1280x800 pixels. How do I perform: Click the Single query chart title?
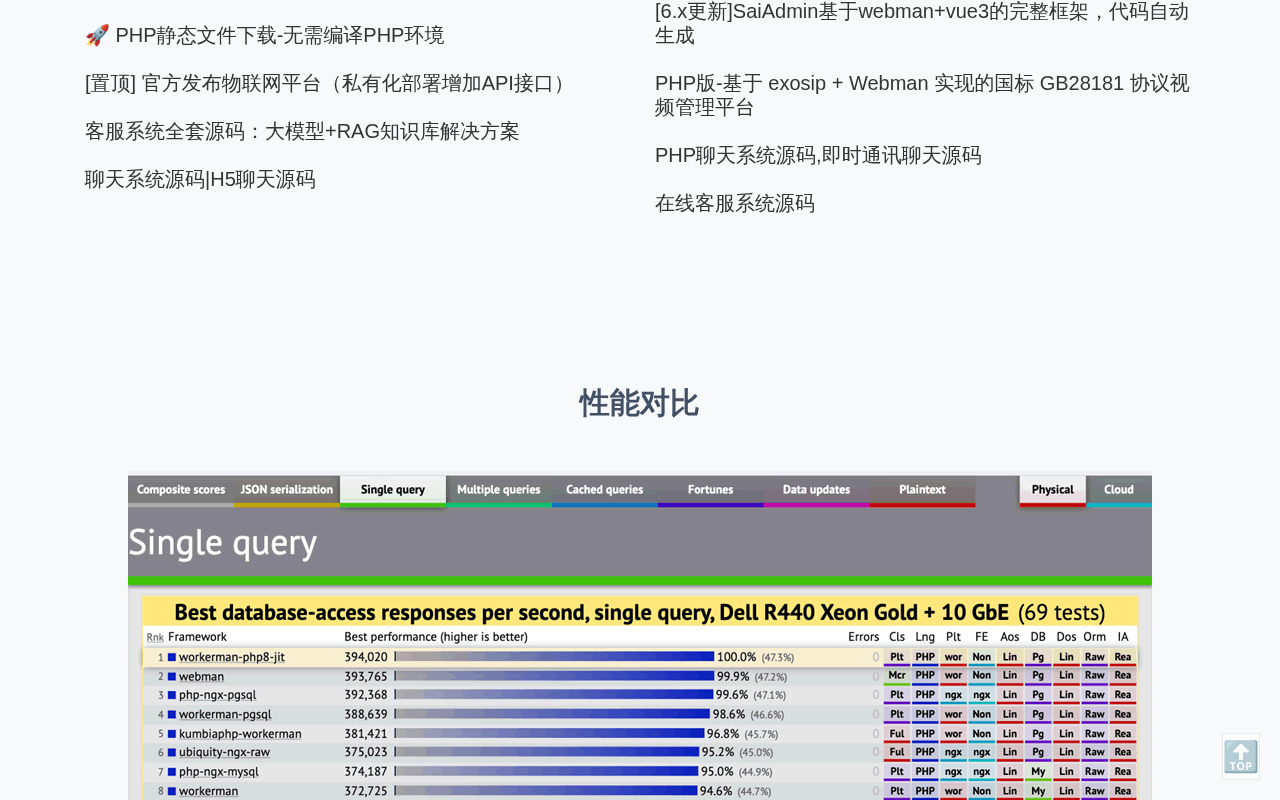[x=222, y=542]
